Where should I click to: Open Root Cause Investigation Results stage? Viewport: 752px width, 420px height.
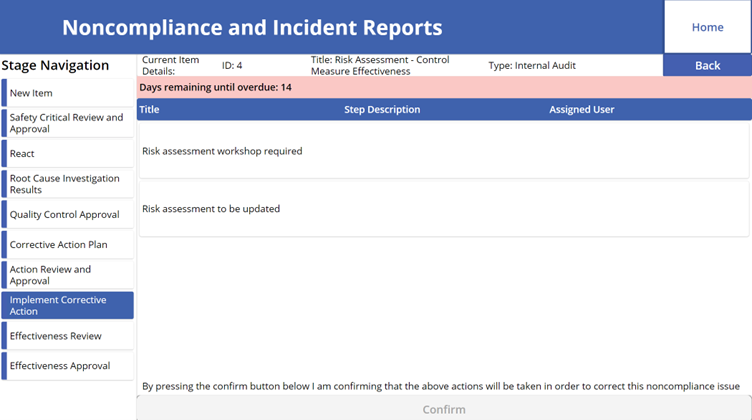[x=68, y=184]
